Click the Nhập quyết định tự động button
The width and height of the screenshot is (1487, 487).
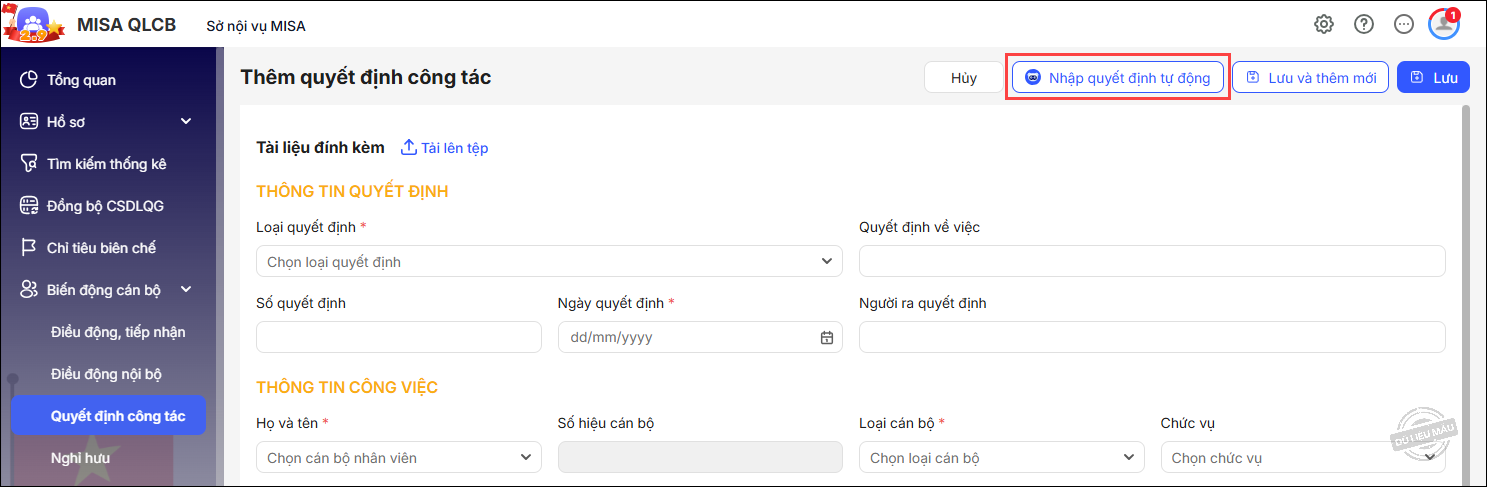(1117, 78)
